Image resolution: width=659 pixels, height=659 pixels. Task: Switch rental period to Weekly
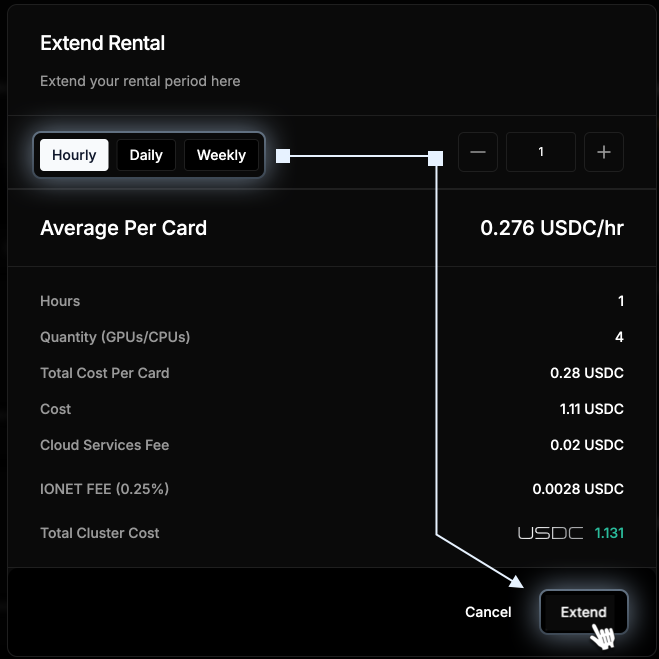(x=221, y=155)
